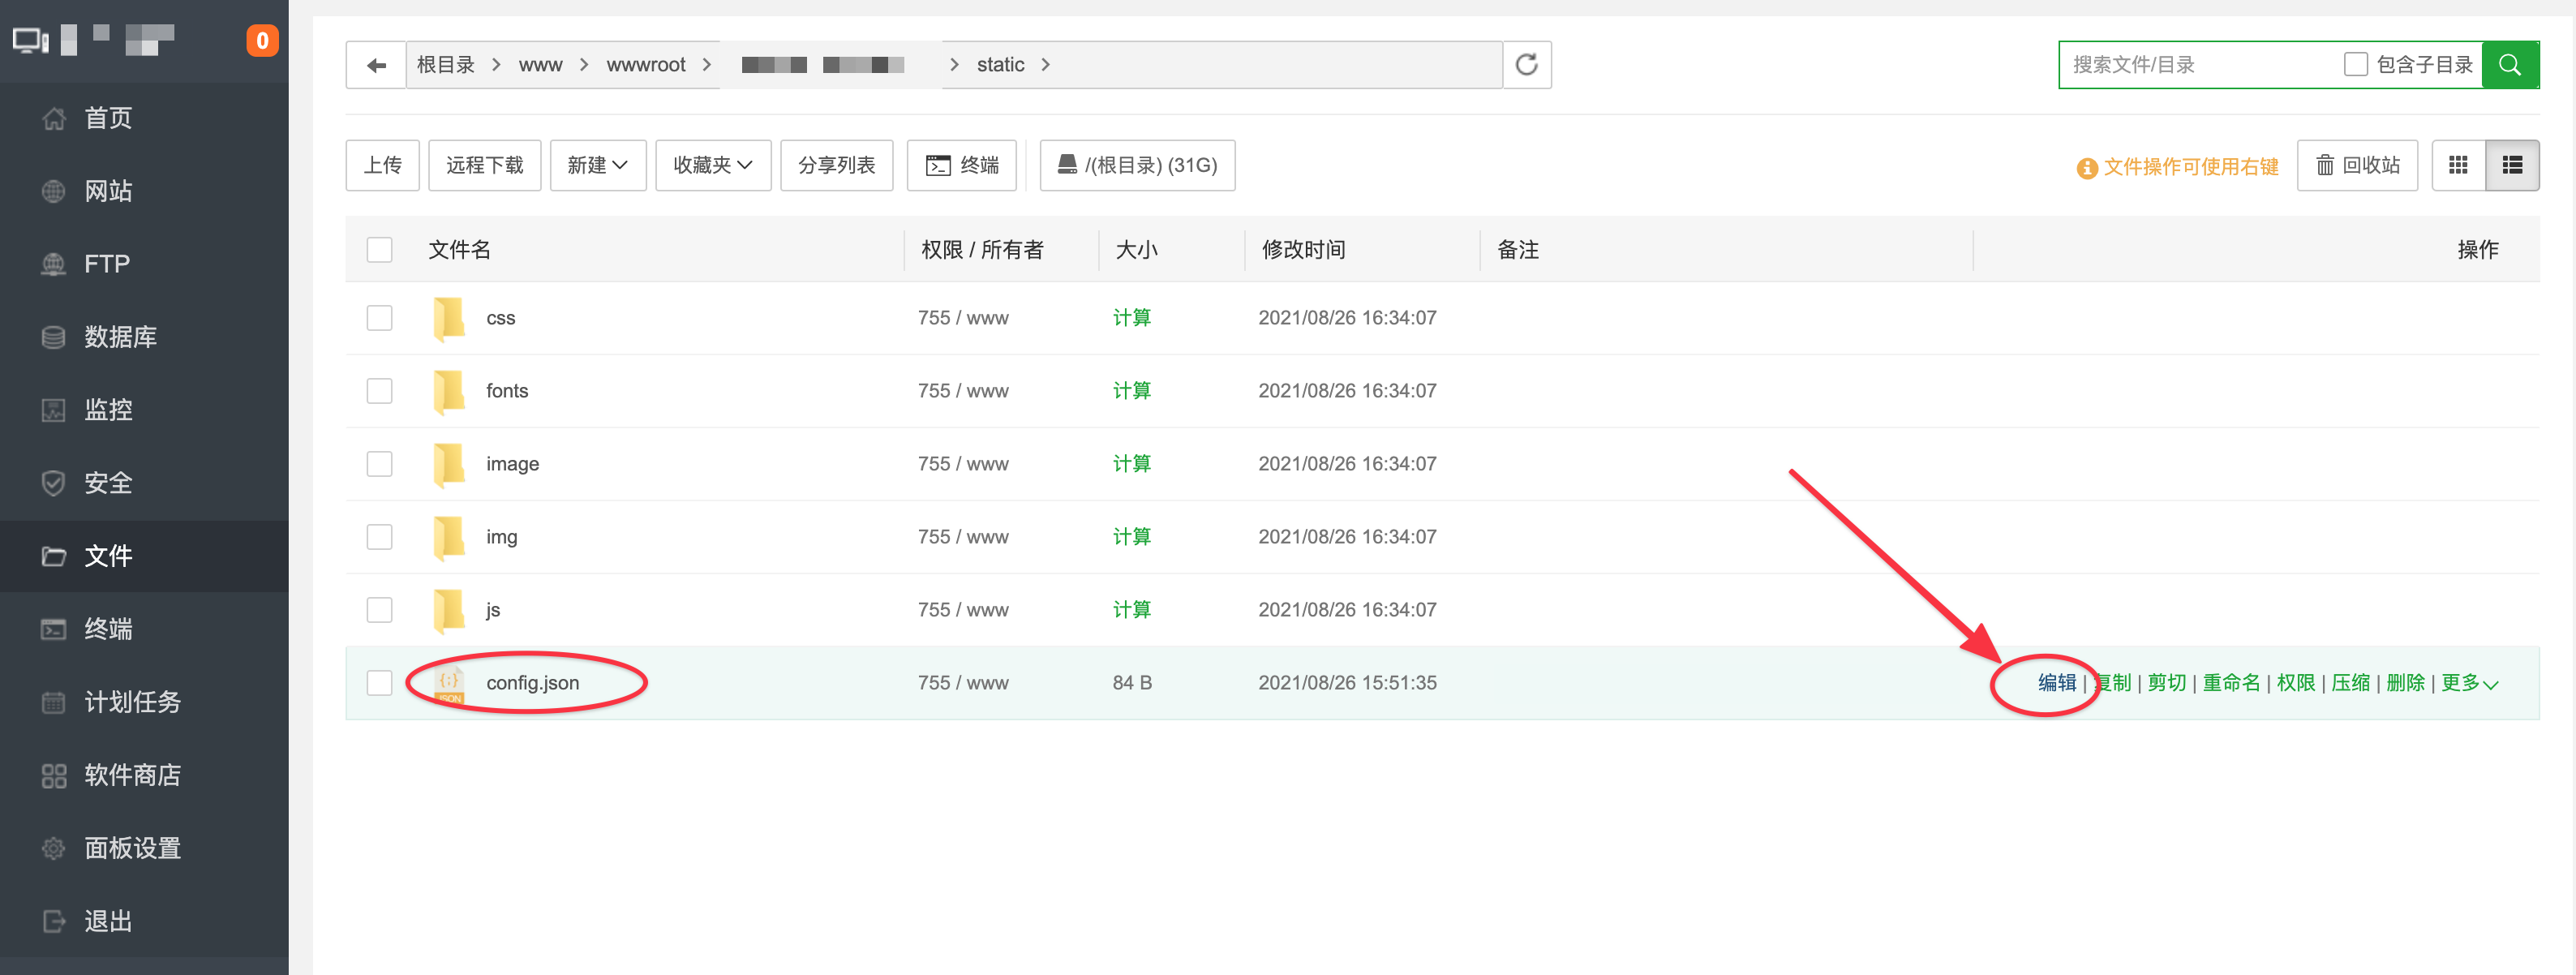Switch to grid icon view
Screen dimensions: 2576x975
tap(2458, 165)
